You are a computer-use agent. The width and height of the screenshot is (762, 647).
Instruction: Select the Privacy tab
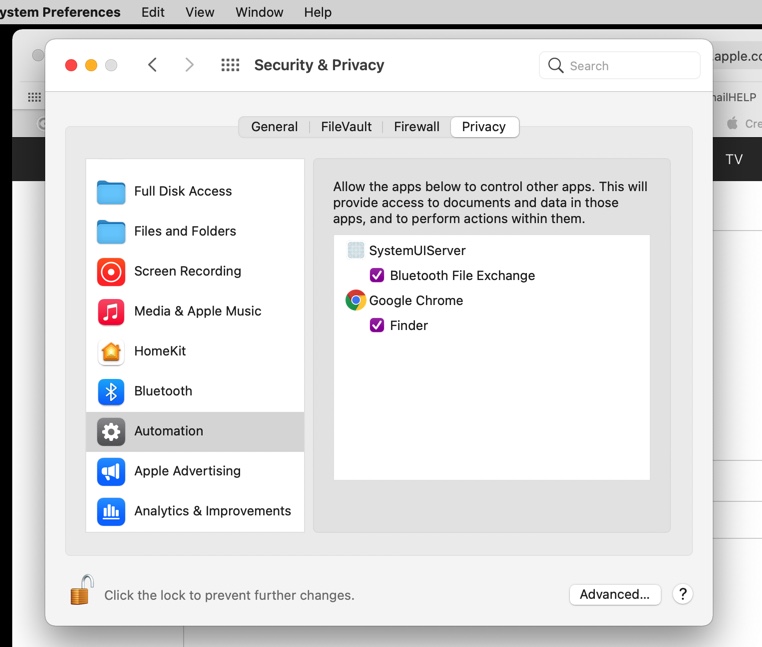(484, 127)
